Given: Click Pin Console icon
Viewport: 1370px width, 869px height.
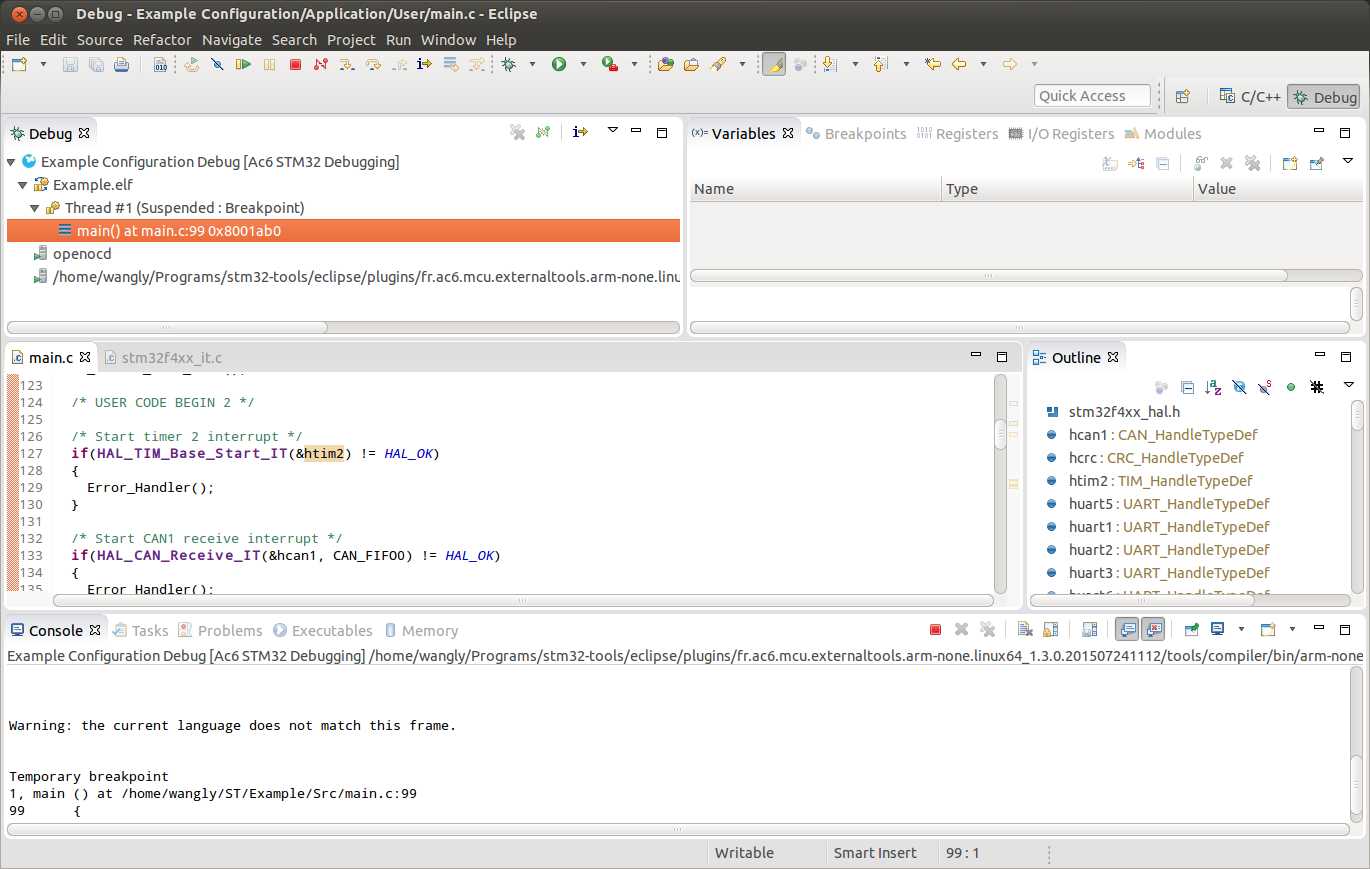Looking at the screenshot, I should (x=1192, y=630).
